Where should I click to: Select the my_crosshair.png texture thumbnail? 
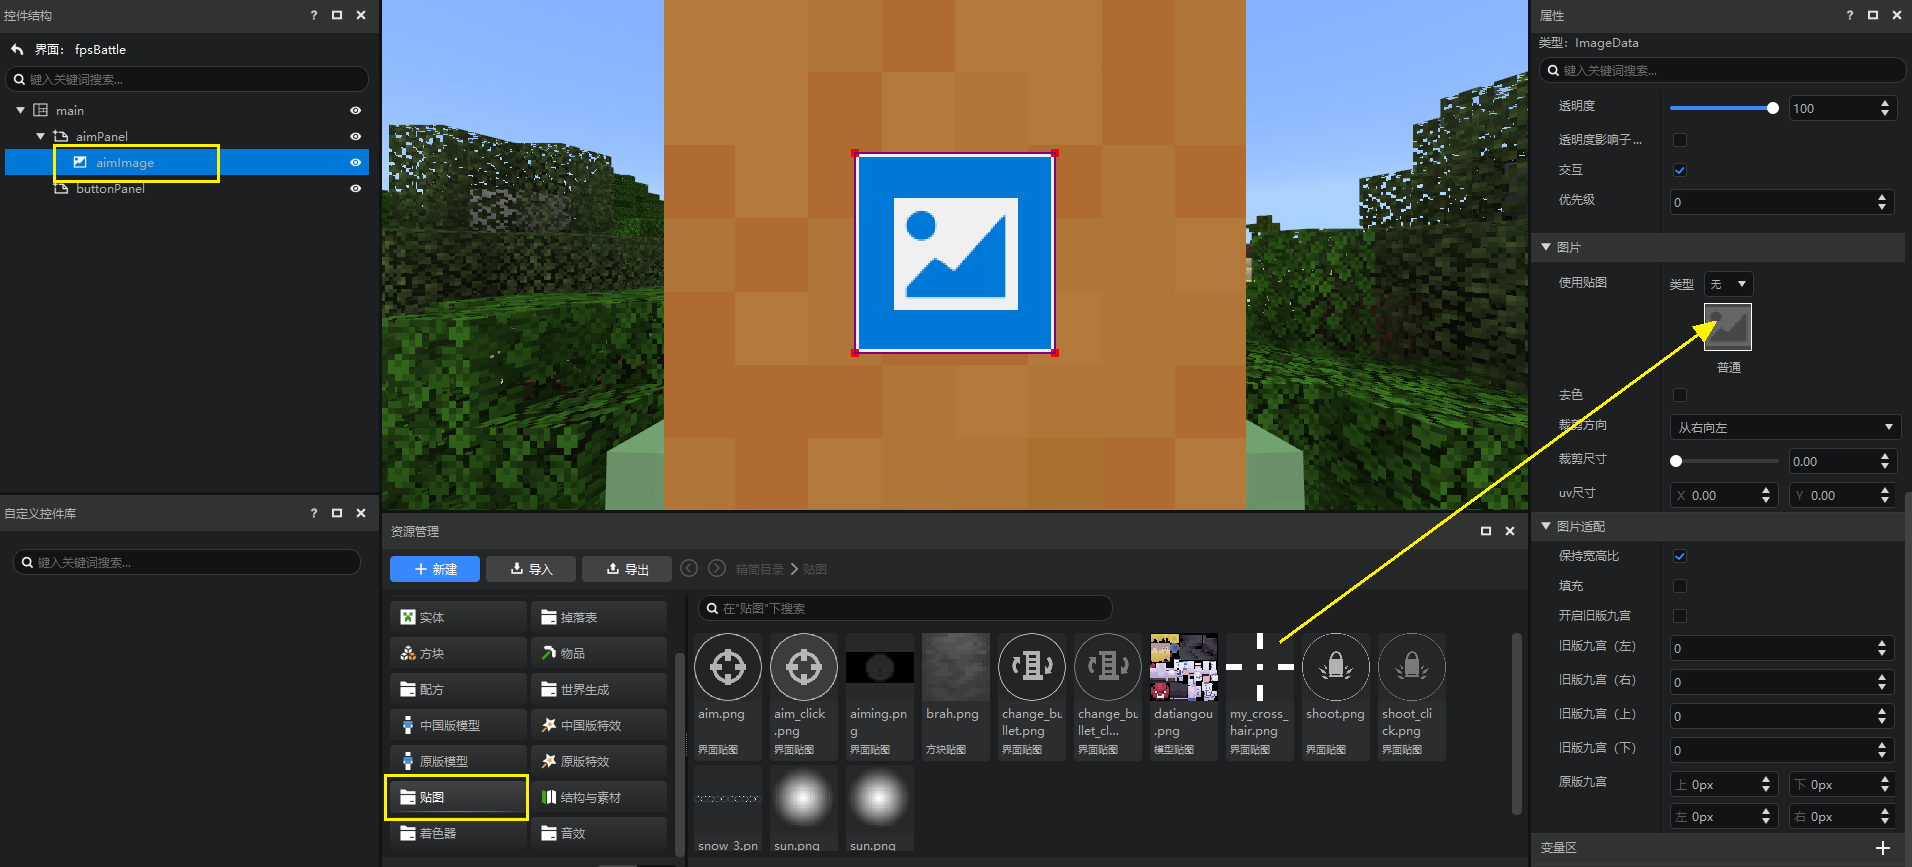[1260, 667]
